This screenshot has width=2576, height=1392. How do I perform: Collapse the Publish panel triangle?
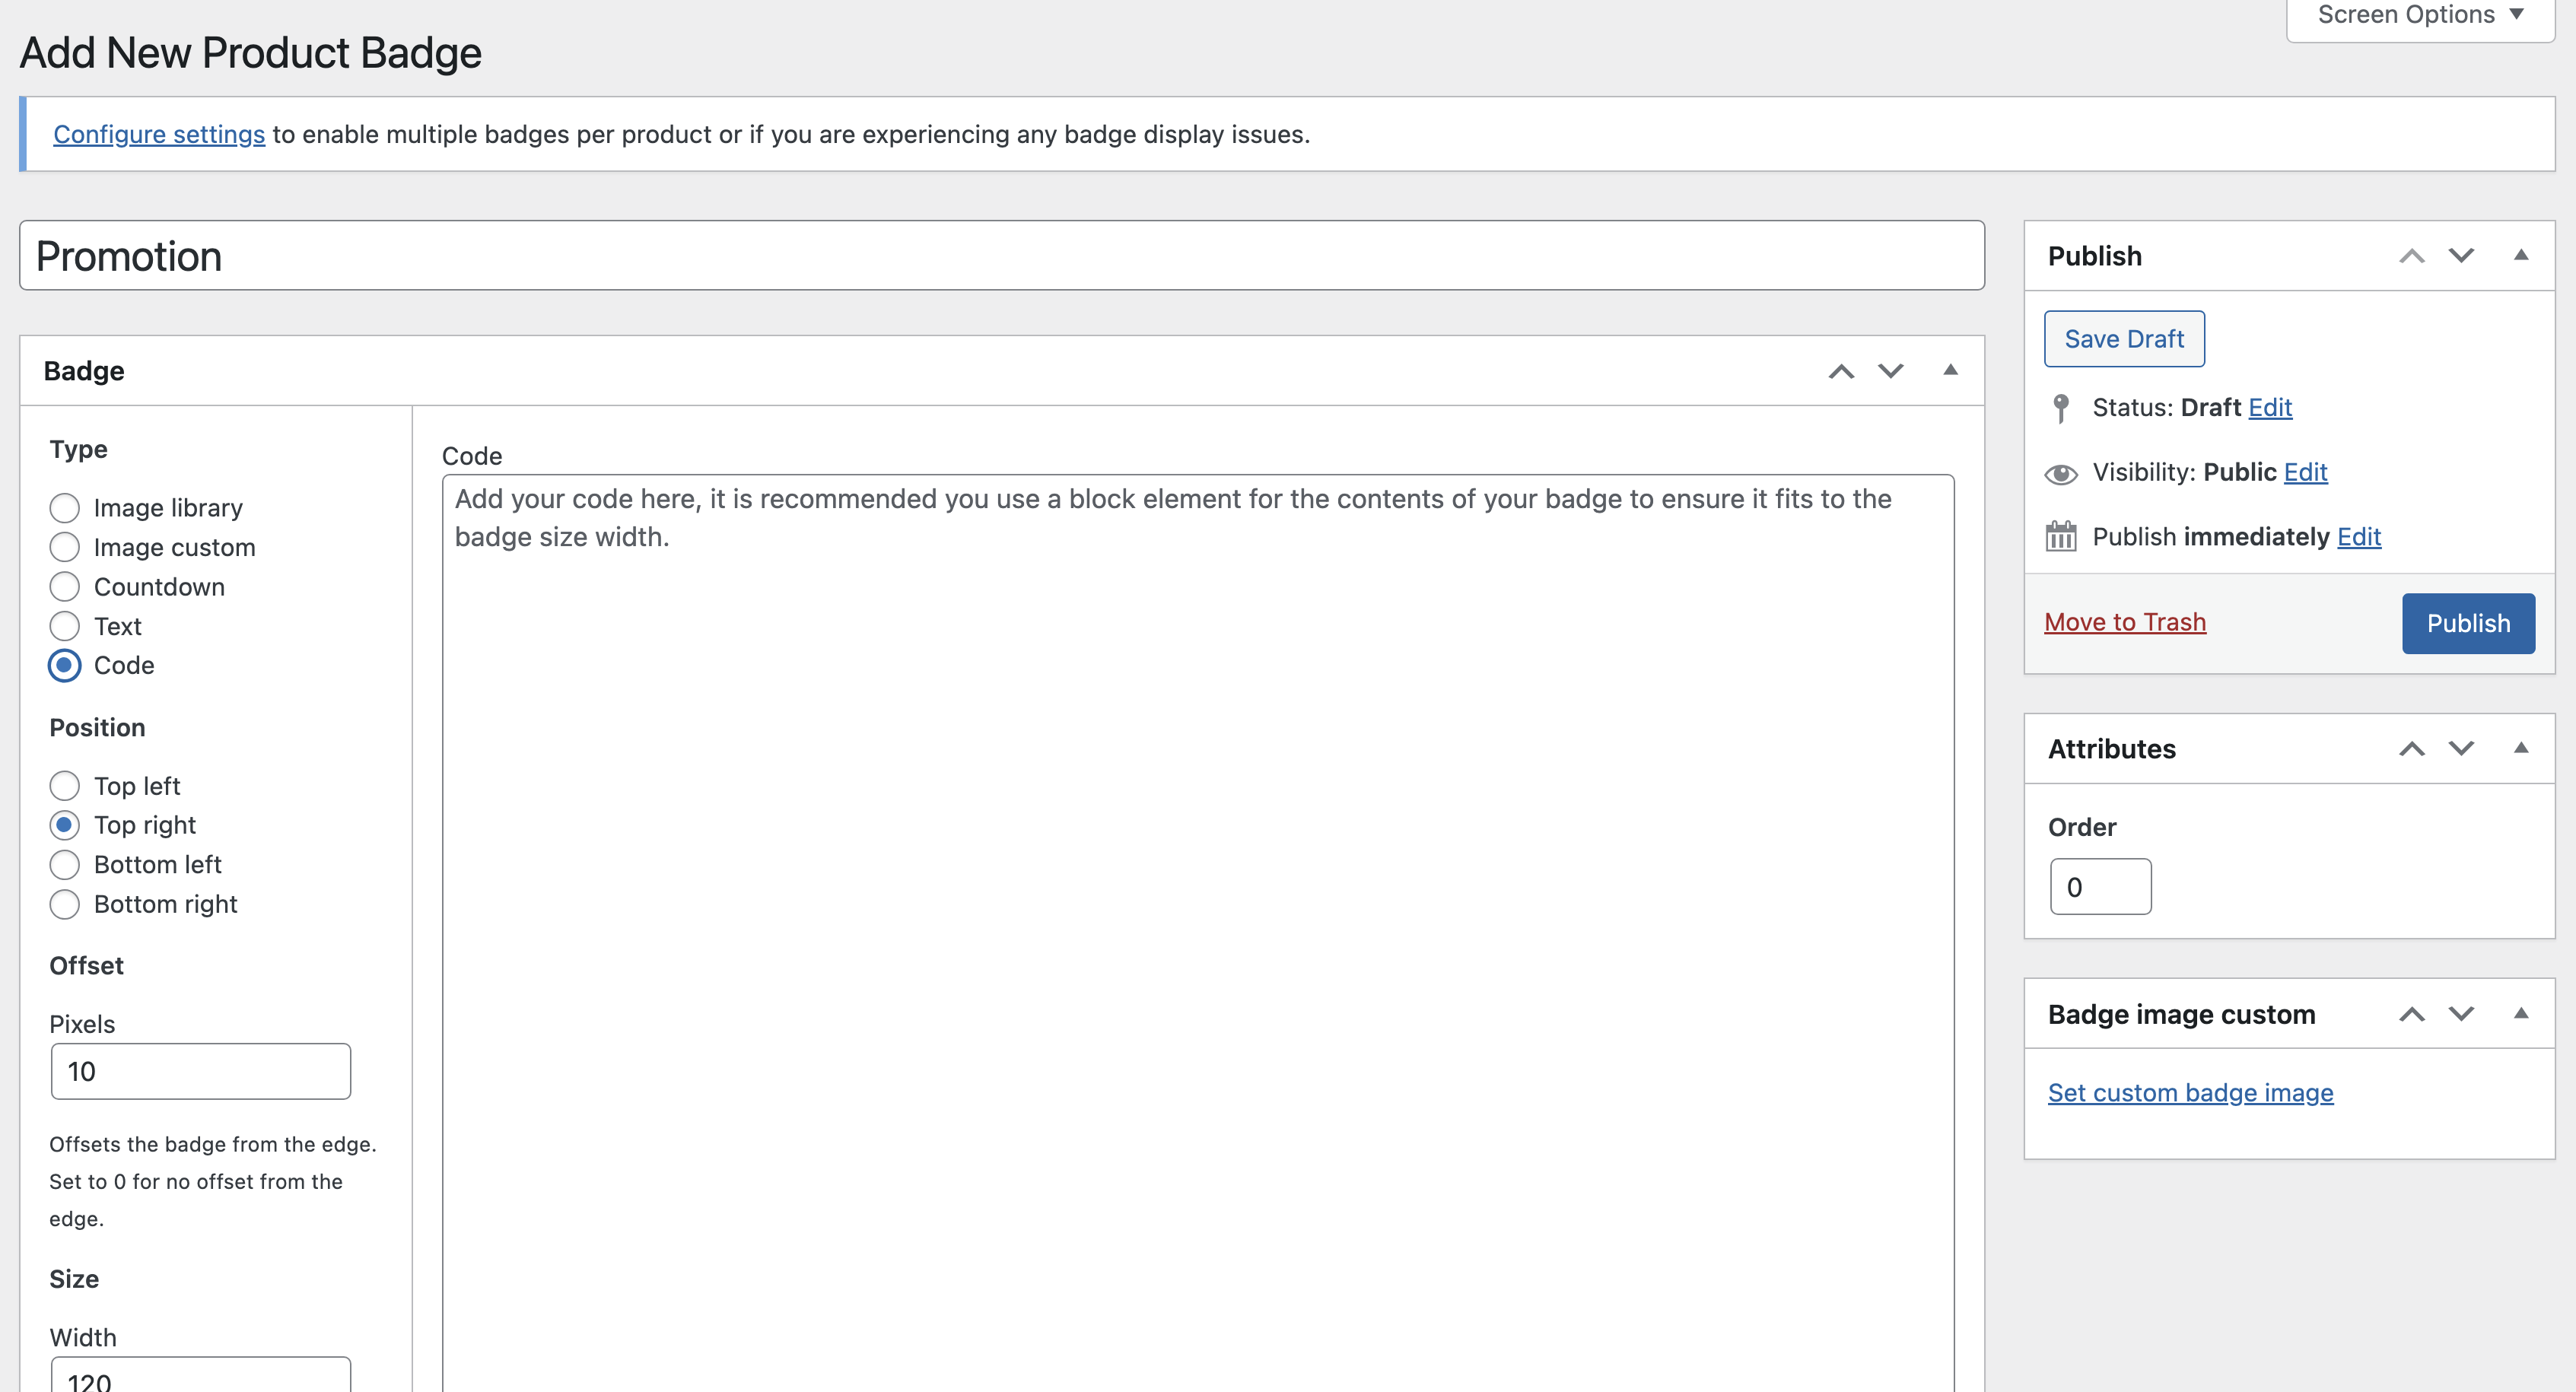tap(2521, 255)
